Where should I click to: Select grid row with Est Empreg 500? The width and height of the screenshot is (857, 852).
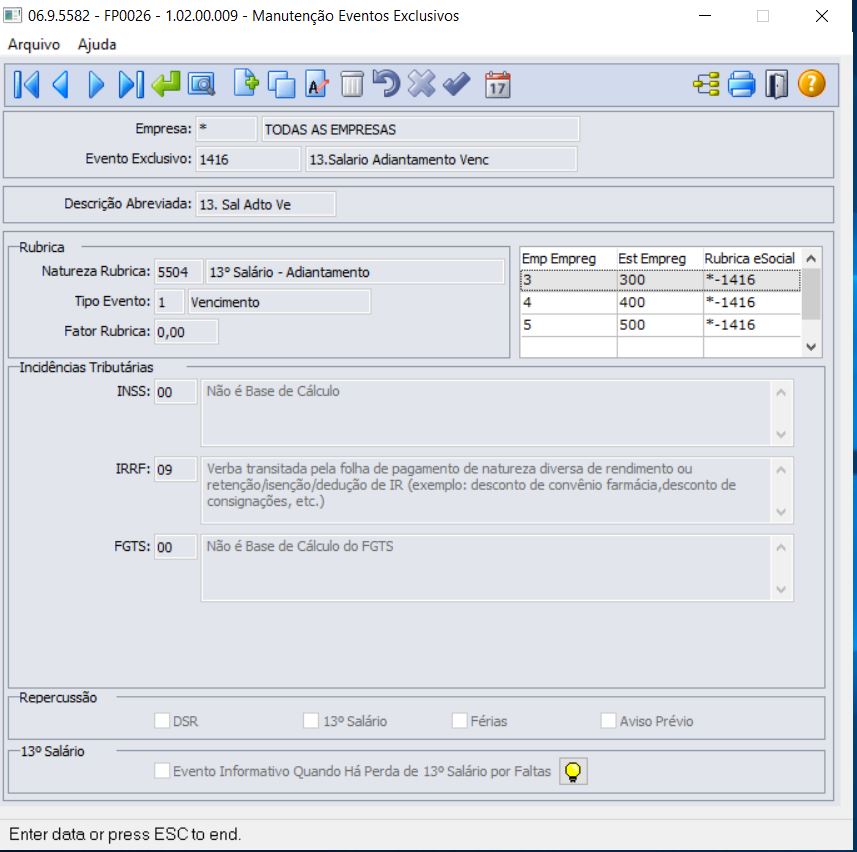[x=660, y=325]
